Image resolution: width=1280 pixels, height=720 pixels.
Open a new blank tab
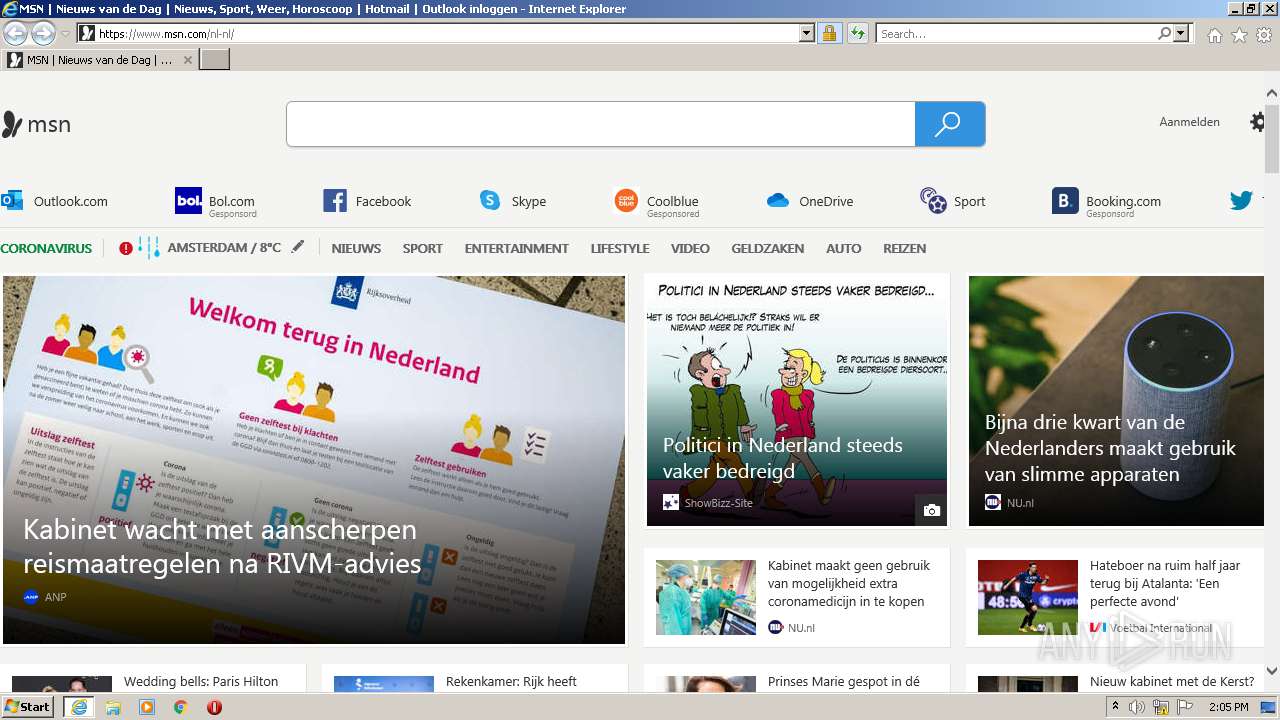[x=215, y=60]
